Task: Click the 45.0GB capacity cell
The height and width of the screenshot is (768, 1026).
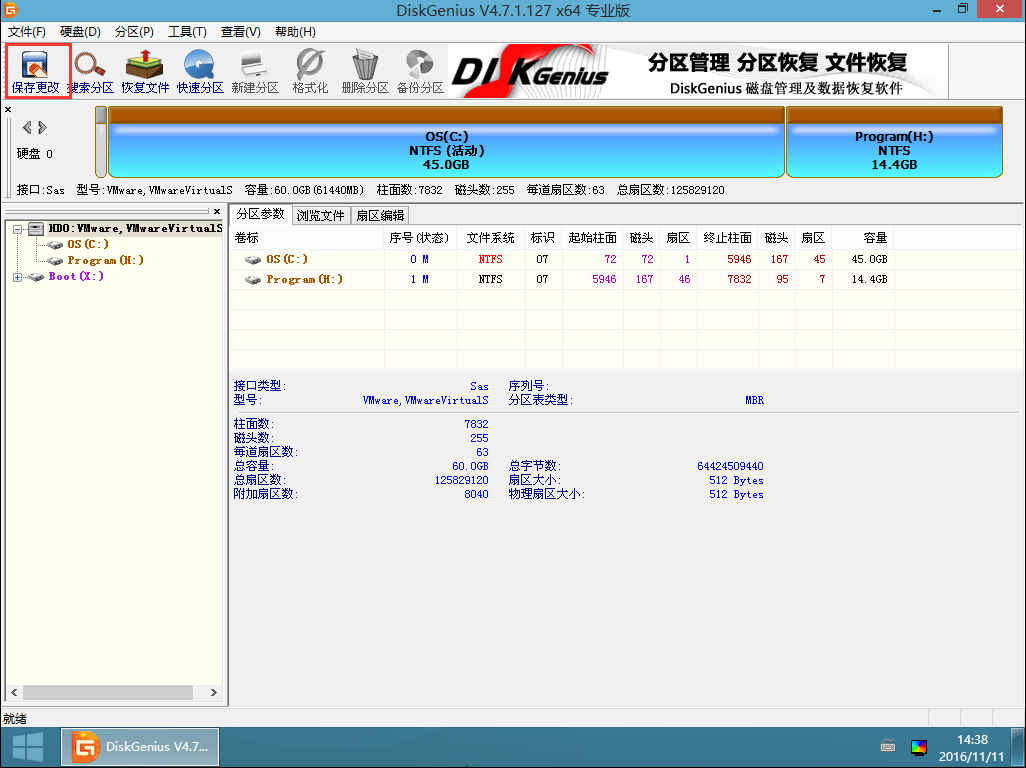Action: pyautogui.click(x=870, y=260)
